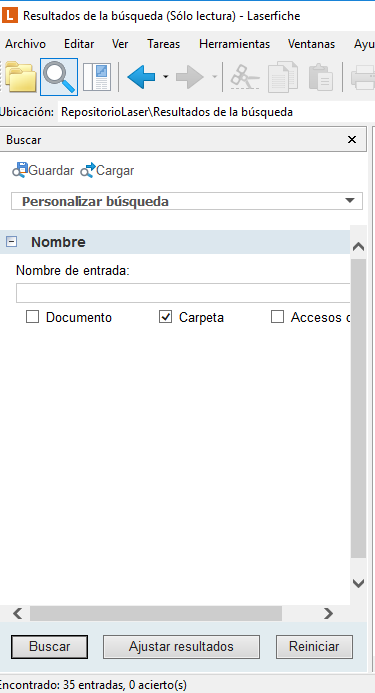
Task: Click the clipboard paste icon
Action: point(321,77)
